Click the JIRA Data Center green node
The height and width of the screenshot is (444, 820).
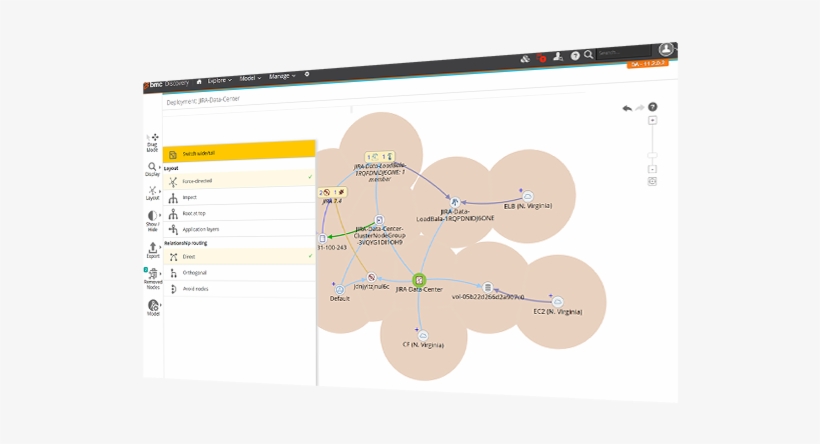(x=419, y=280)
